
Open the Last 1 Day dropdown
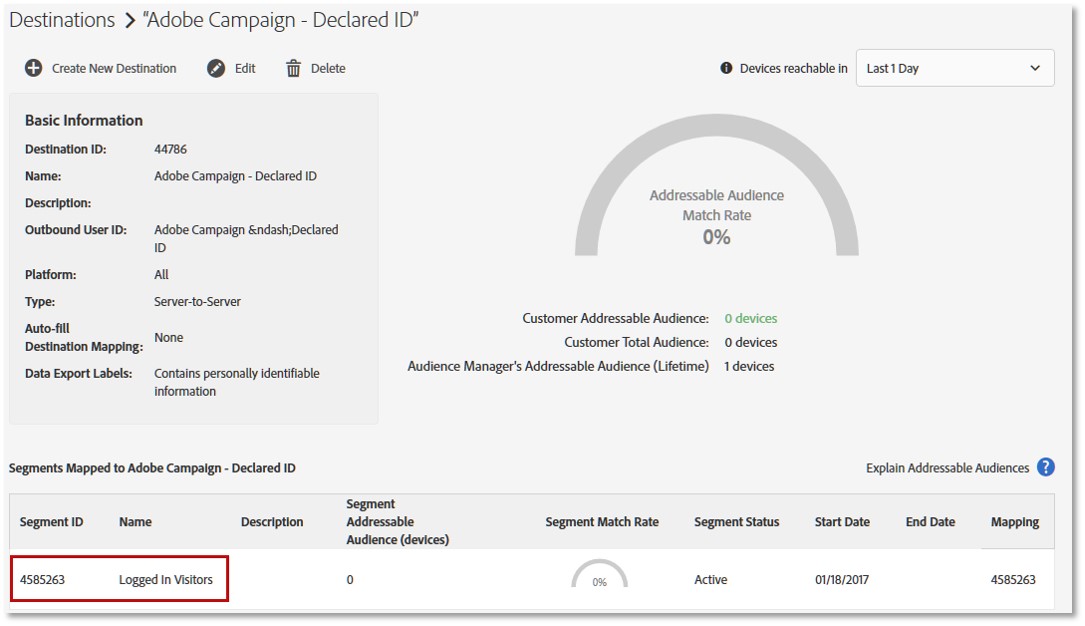[x=955, y=68]
